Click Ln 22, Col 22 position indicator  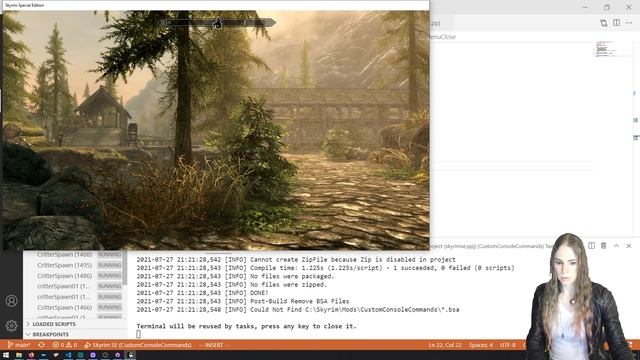click(444, 345)
